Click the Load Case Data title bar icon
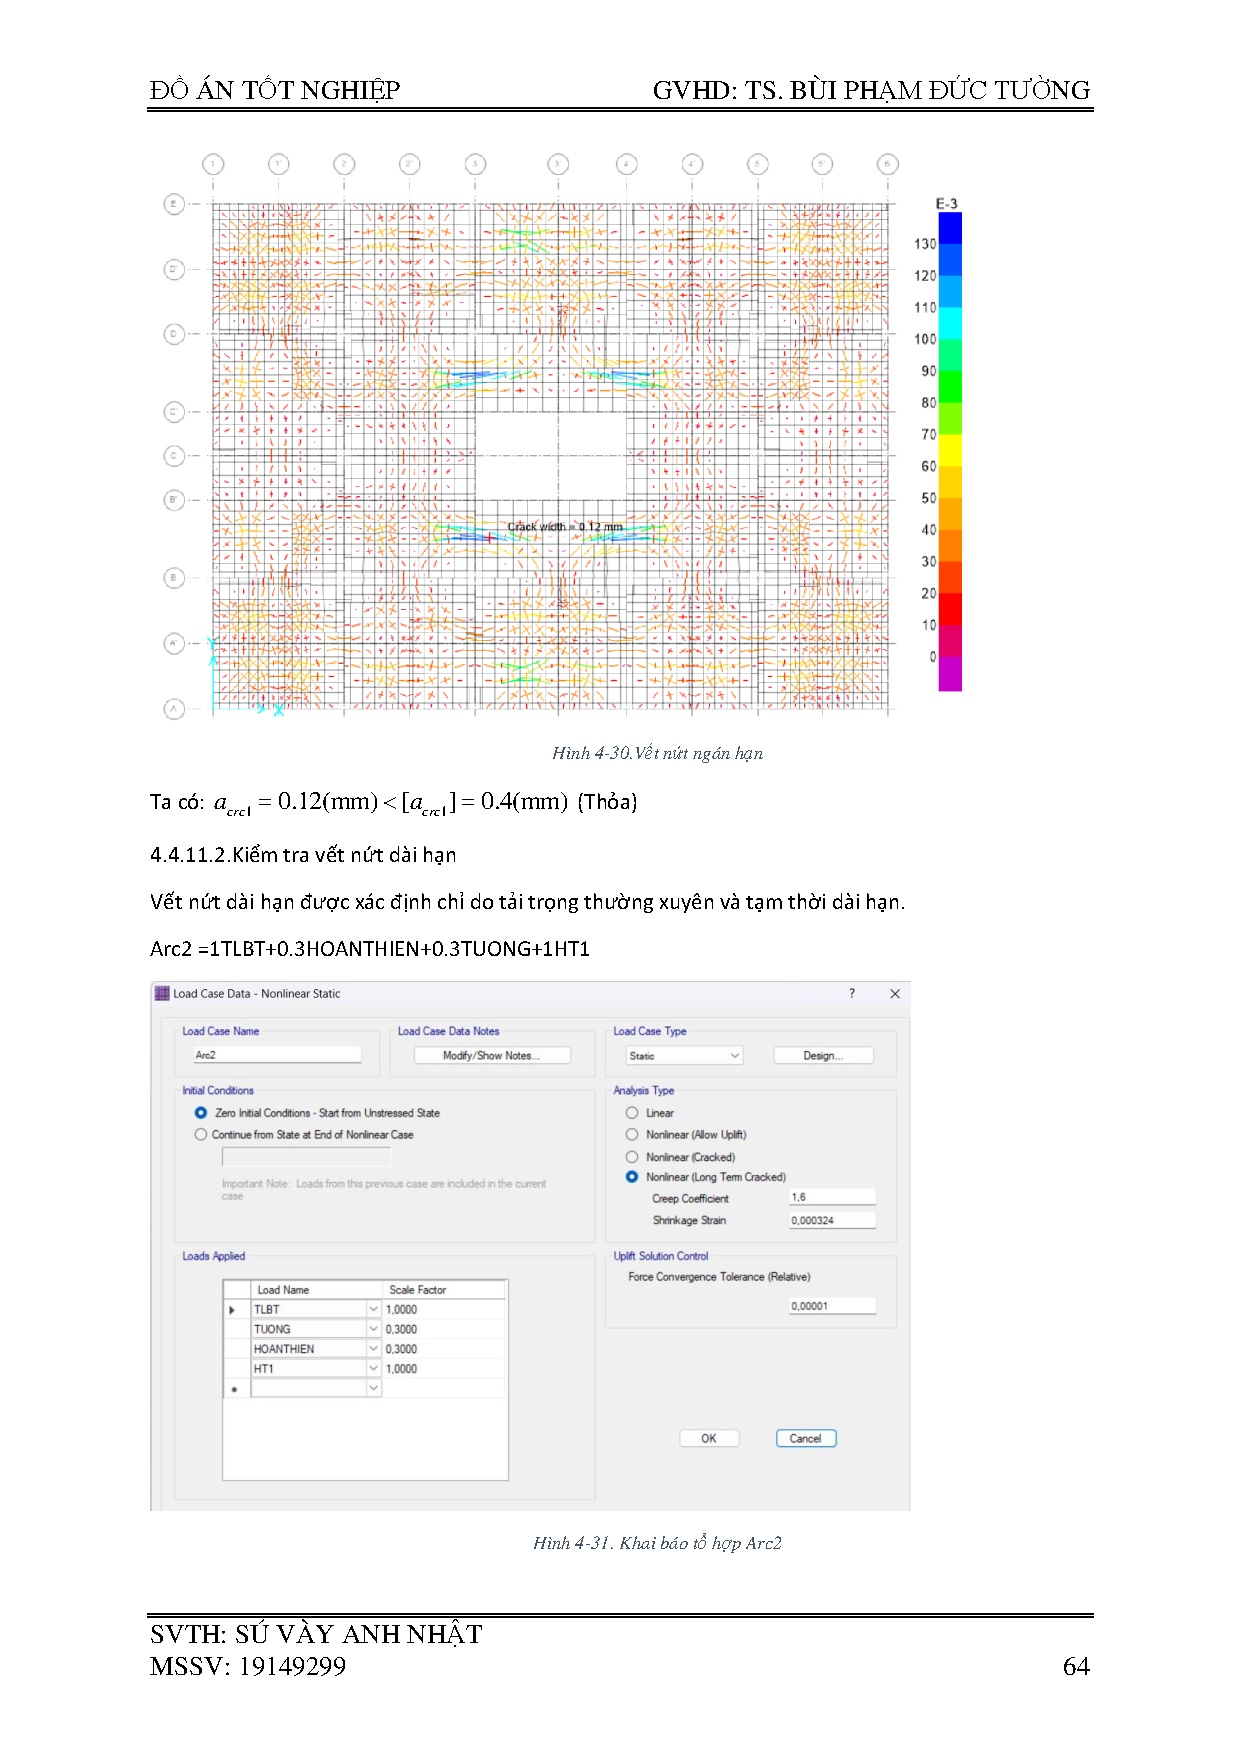This screenshot has width=1240, height=1754. coord(162,993)
